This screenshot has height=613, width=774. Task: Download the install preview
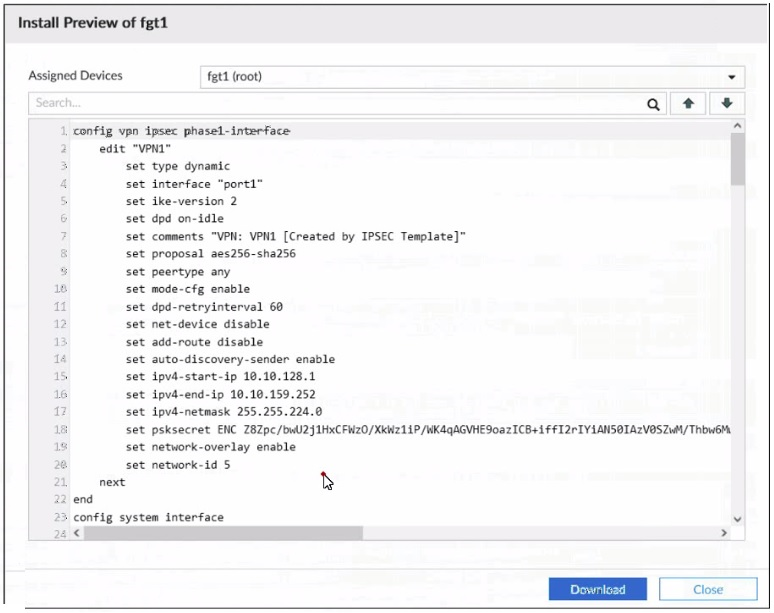597,589
